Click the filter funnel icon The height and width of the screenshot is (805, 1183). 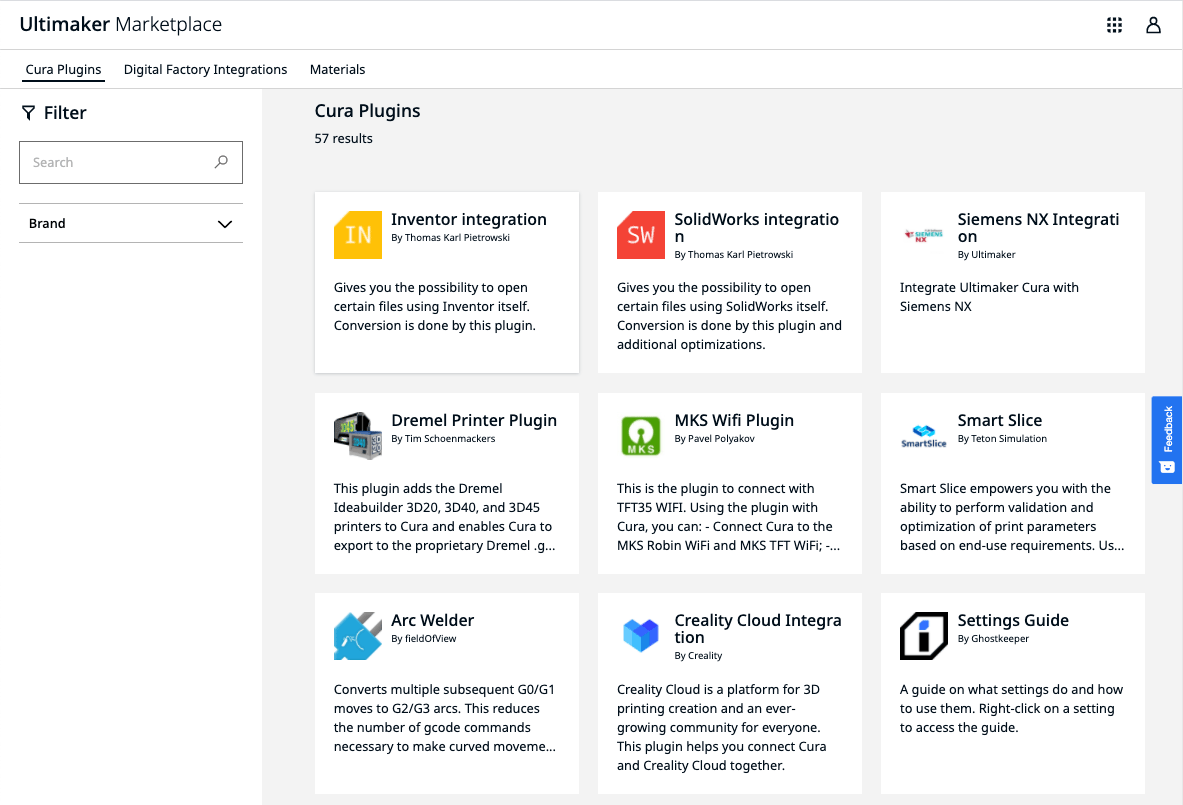(x=29, y=112)
